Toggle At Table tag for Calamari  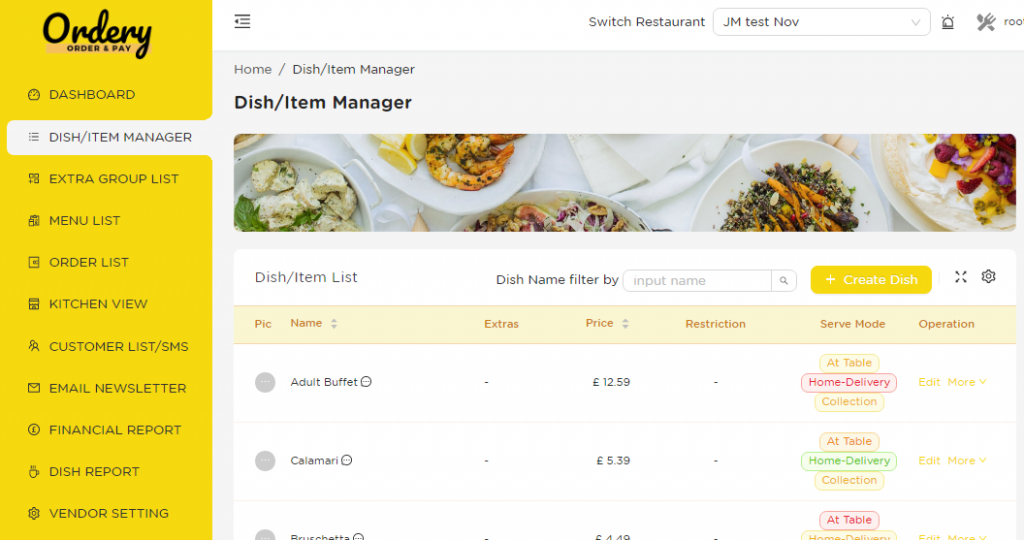849,441
